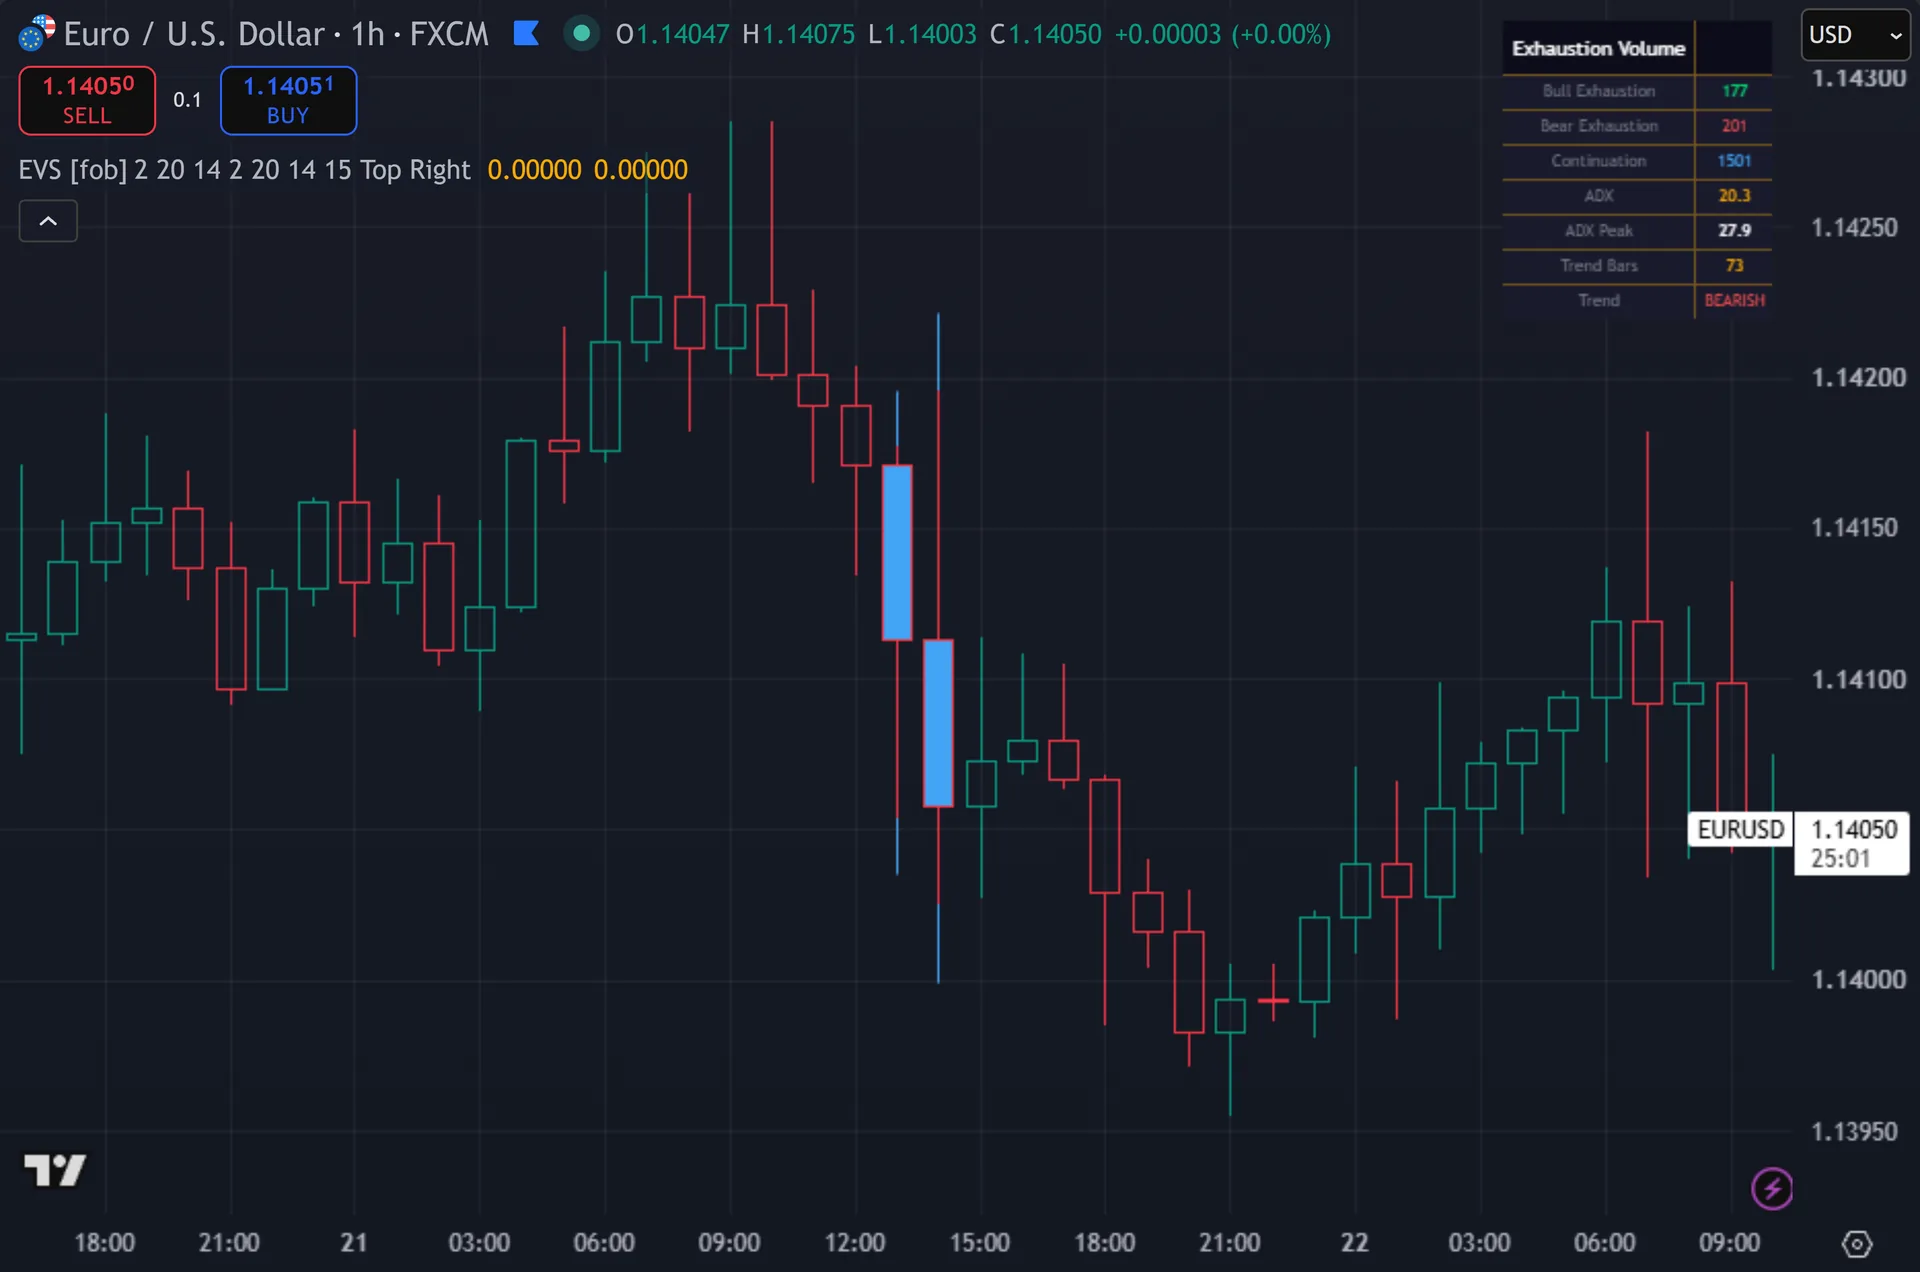Click the +0.00003 (+0.00%) change value

1223,34
